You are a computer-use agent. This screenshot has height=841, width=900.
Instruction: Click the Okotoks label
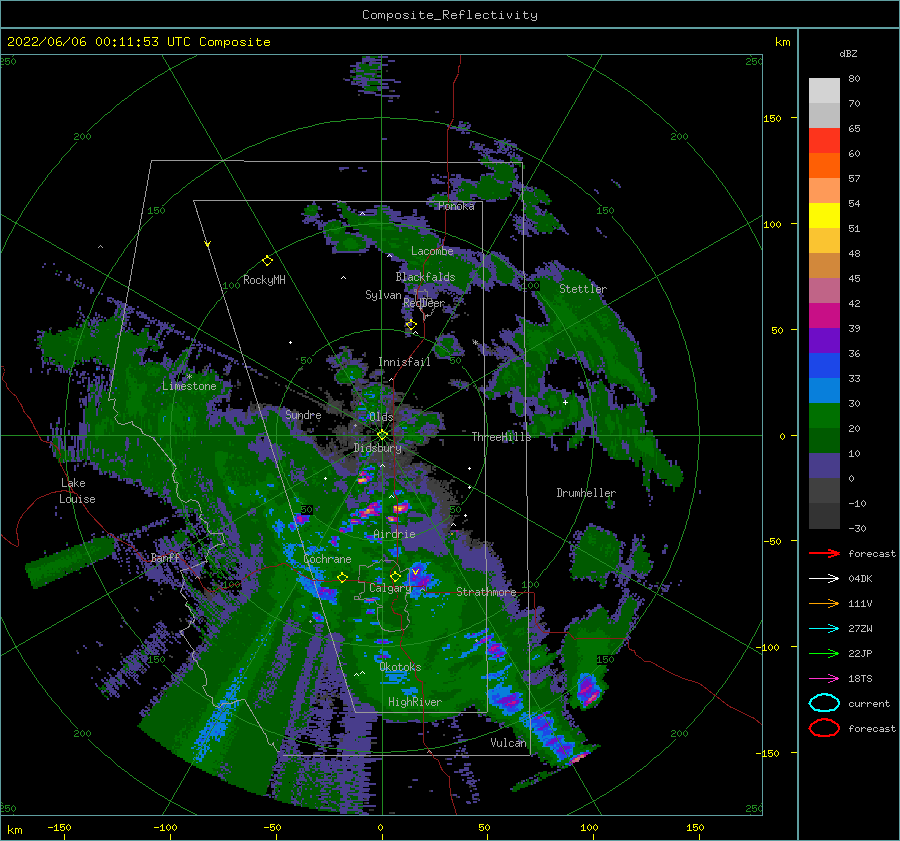[x=400, y=667]
